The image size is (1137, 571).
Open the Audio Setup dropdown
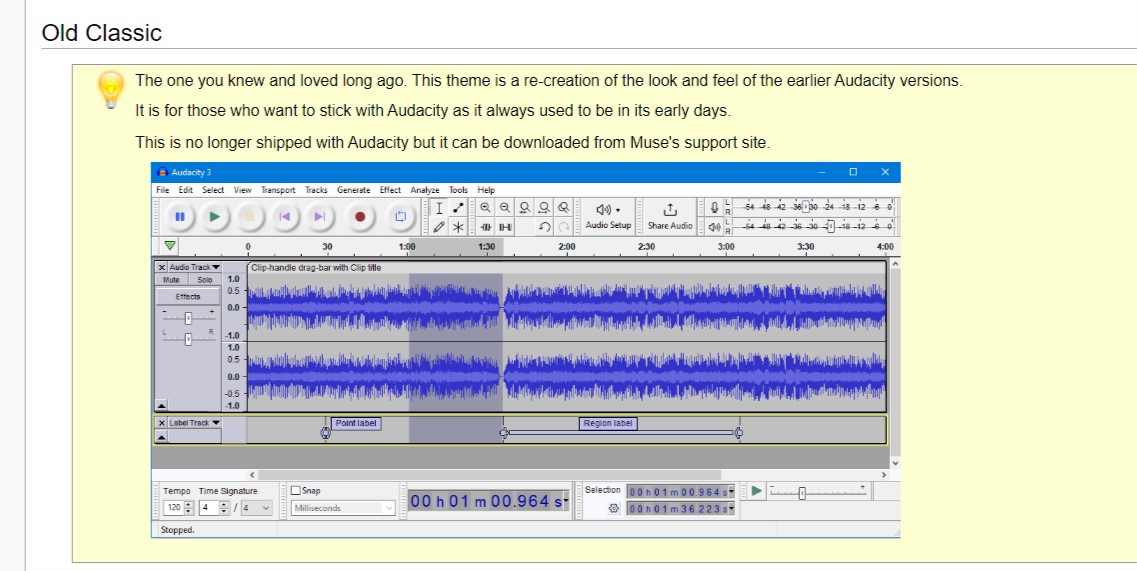pos(608,216)
